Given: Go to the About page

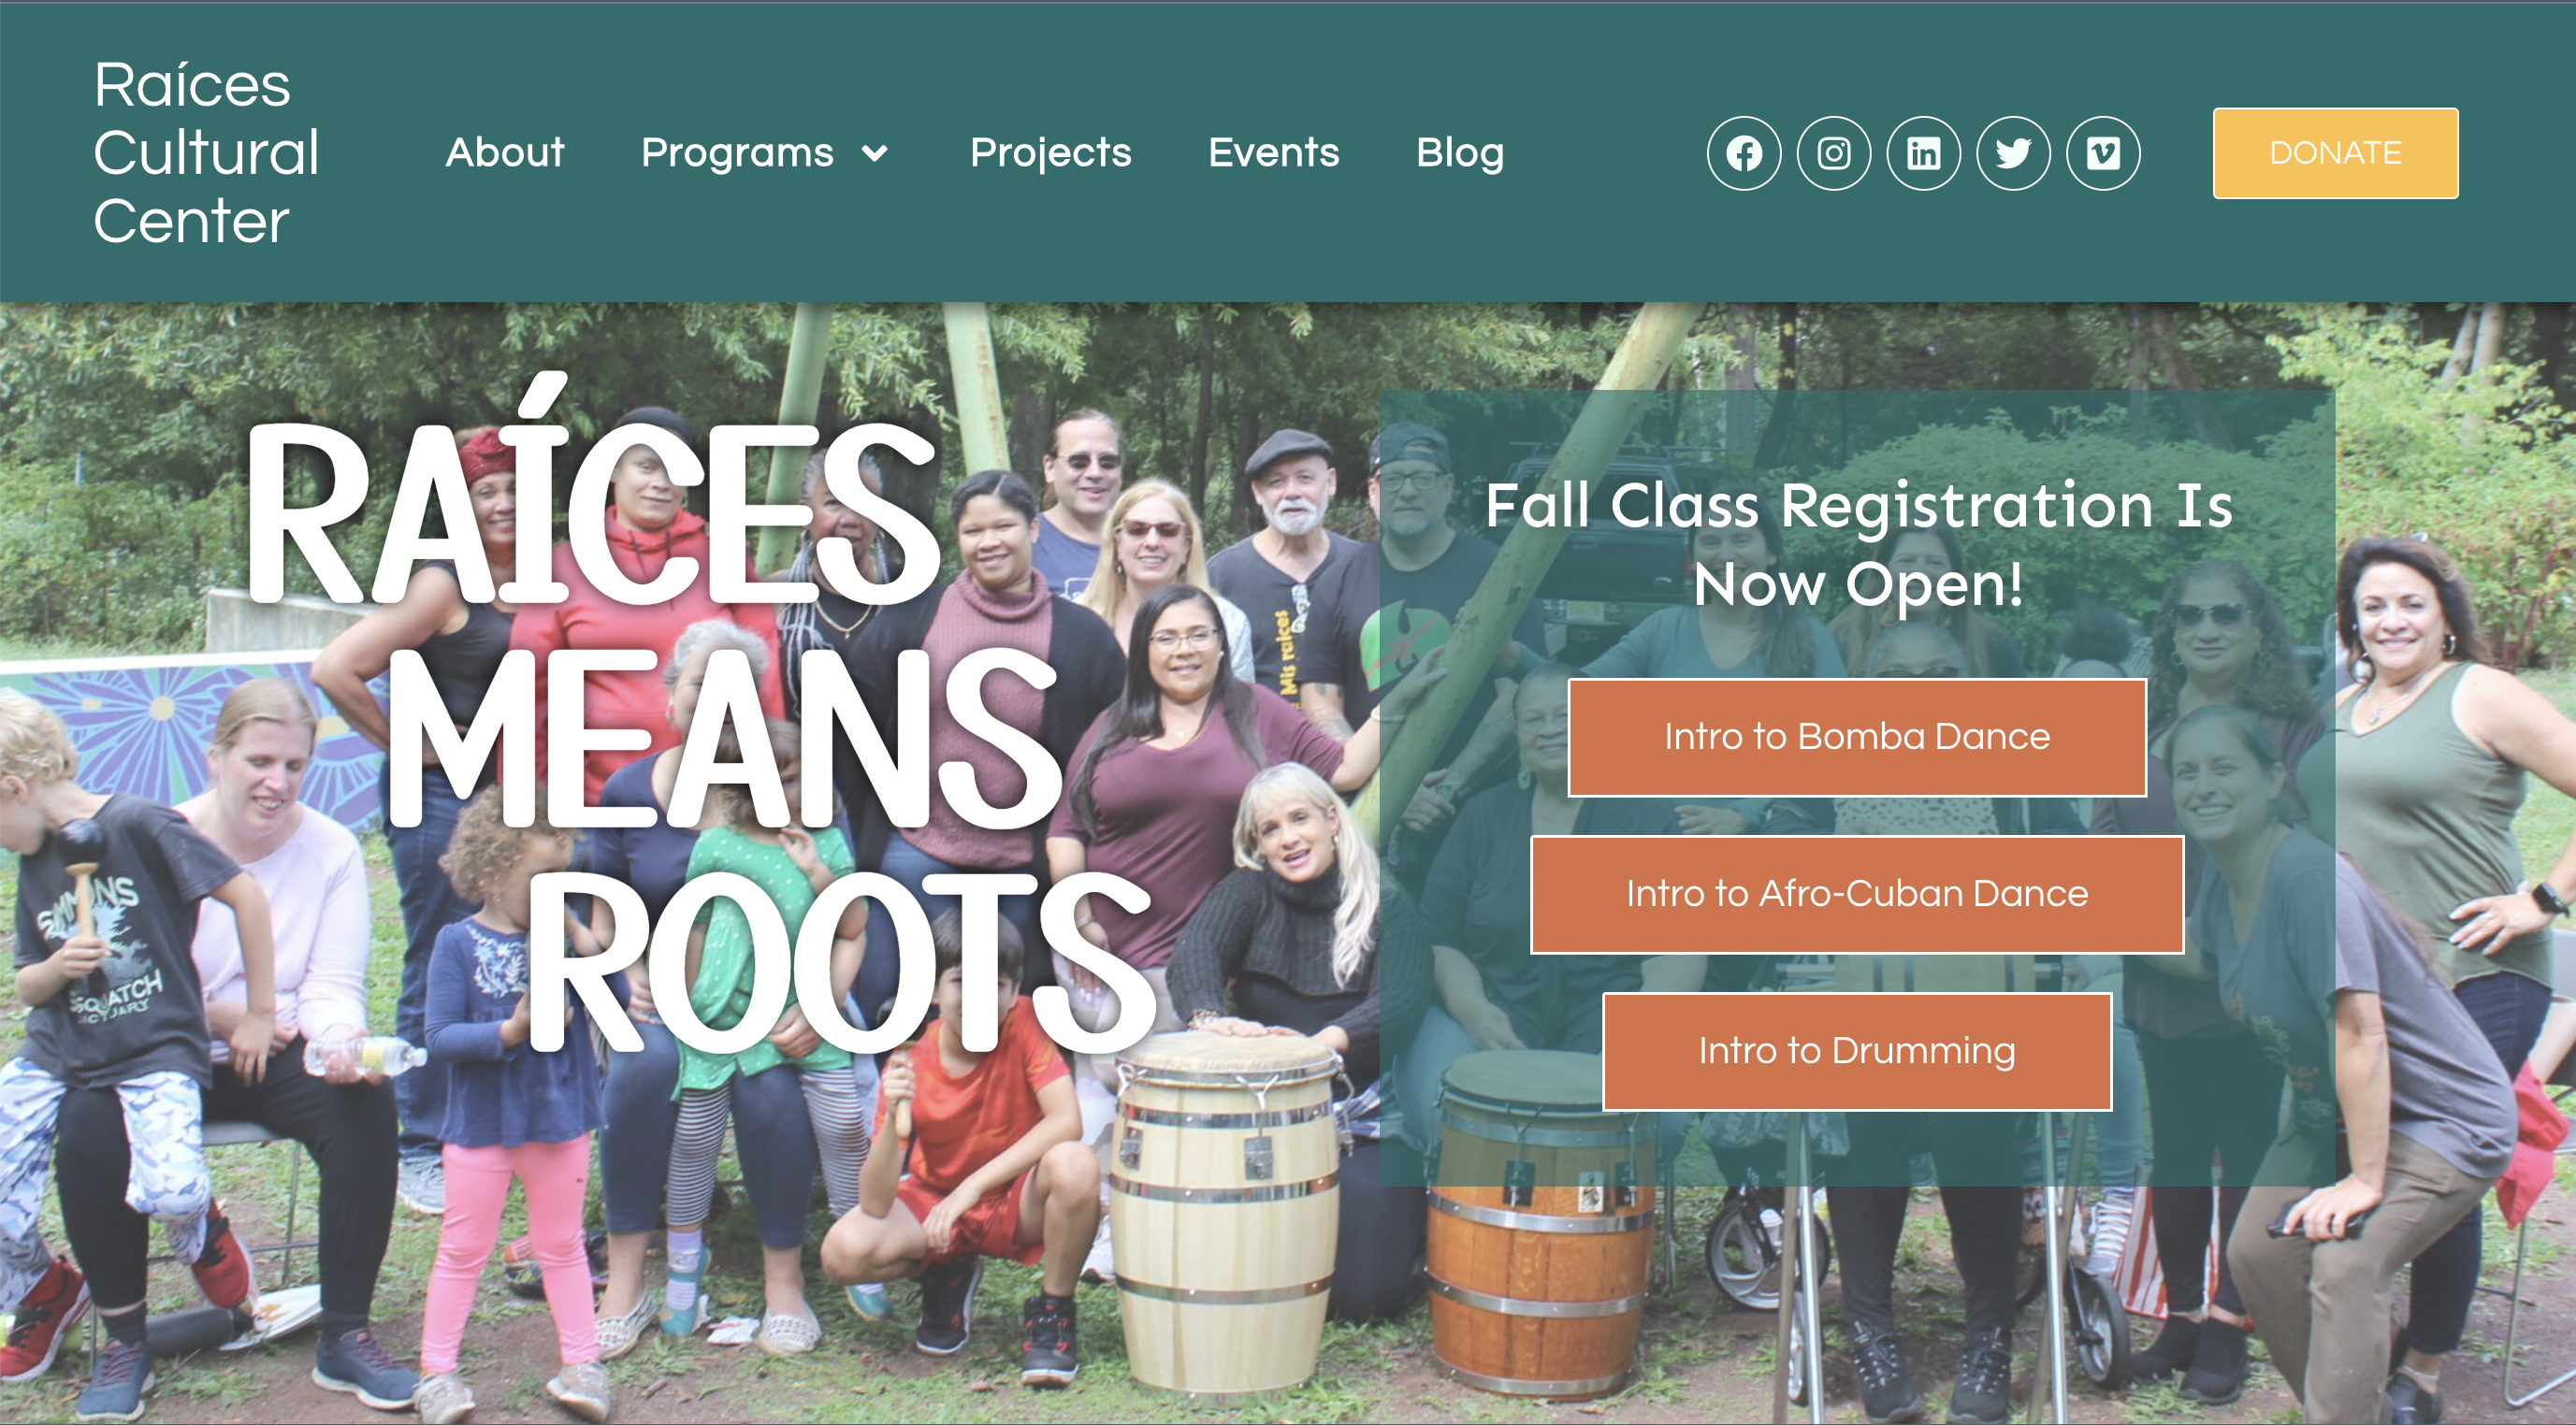Looking at the screenshot, I should pos(505,153).
